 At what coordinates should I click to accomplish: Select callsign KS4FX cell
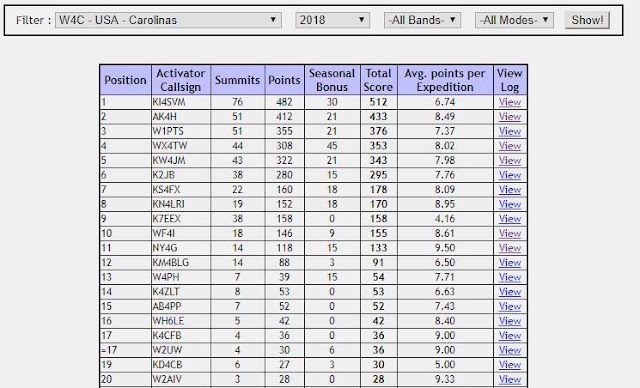(181, 190)
